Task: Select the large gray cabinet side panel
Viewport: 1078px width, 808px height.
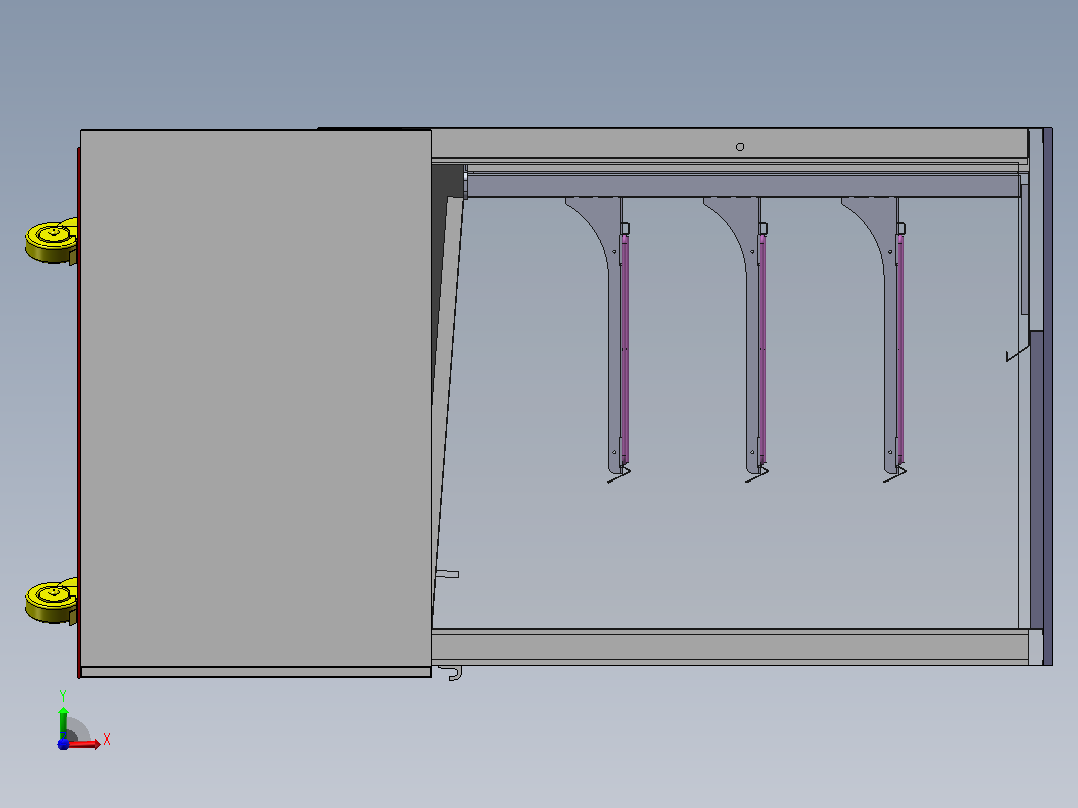Action: (256, 397)
